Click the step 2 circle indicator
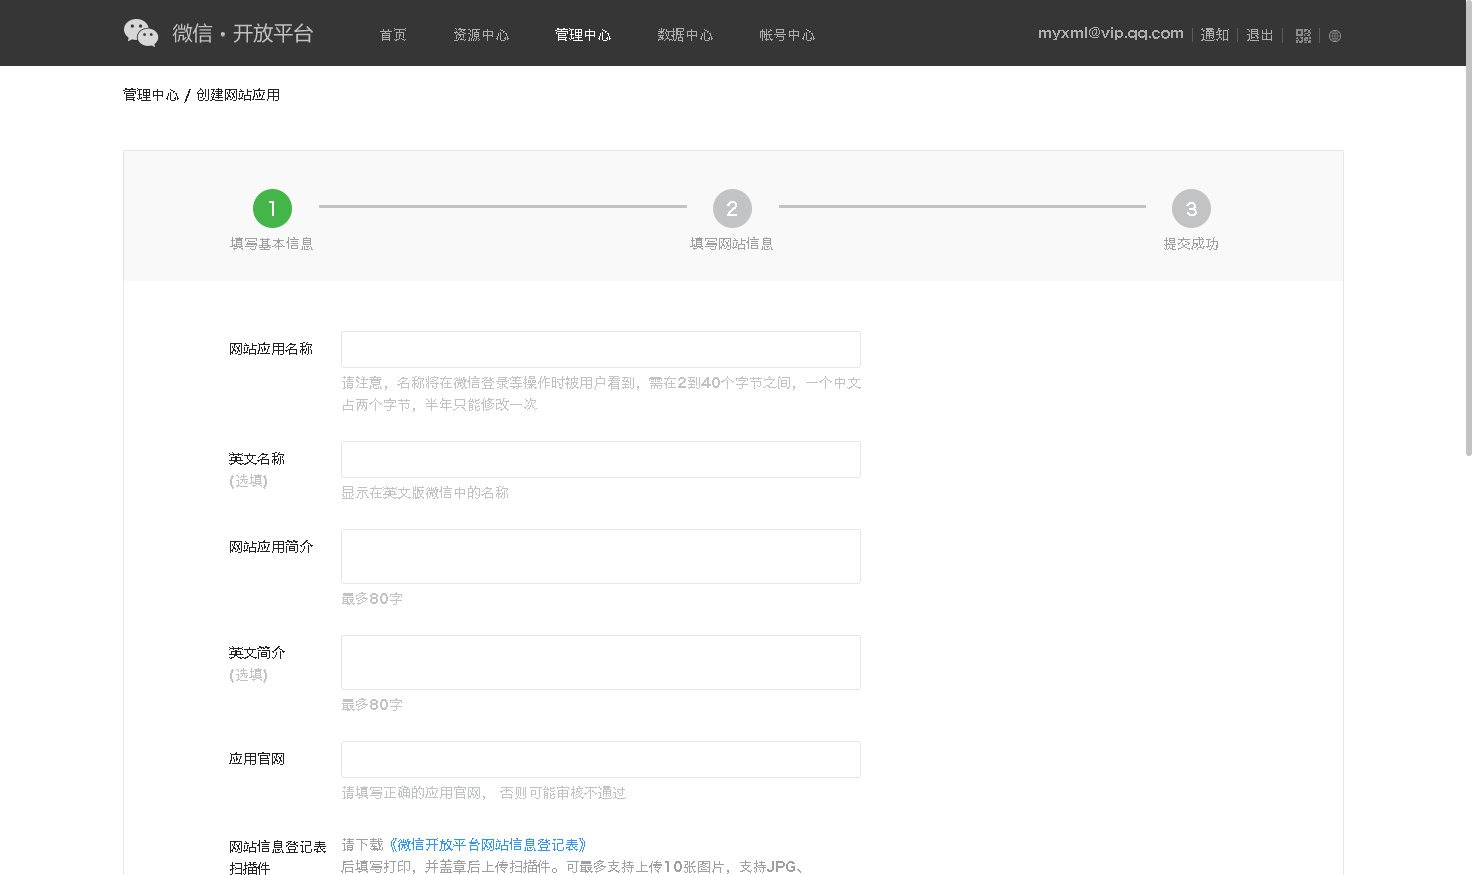 (x=732, y=209)
